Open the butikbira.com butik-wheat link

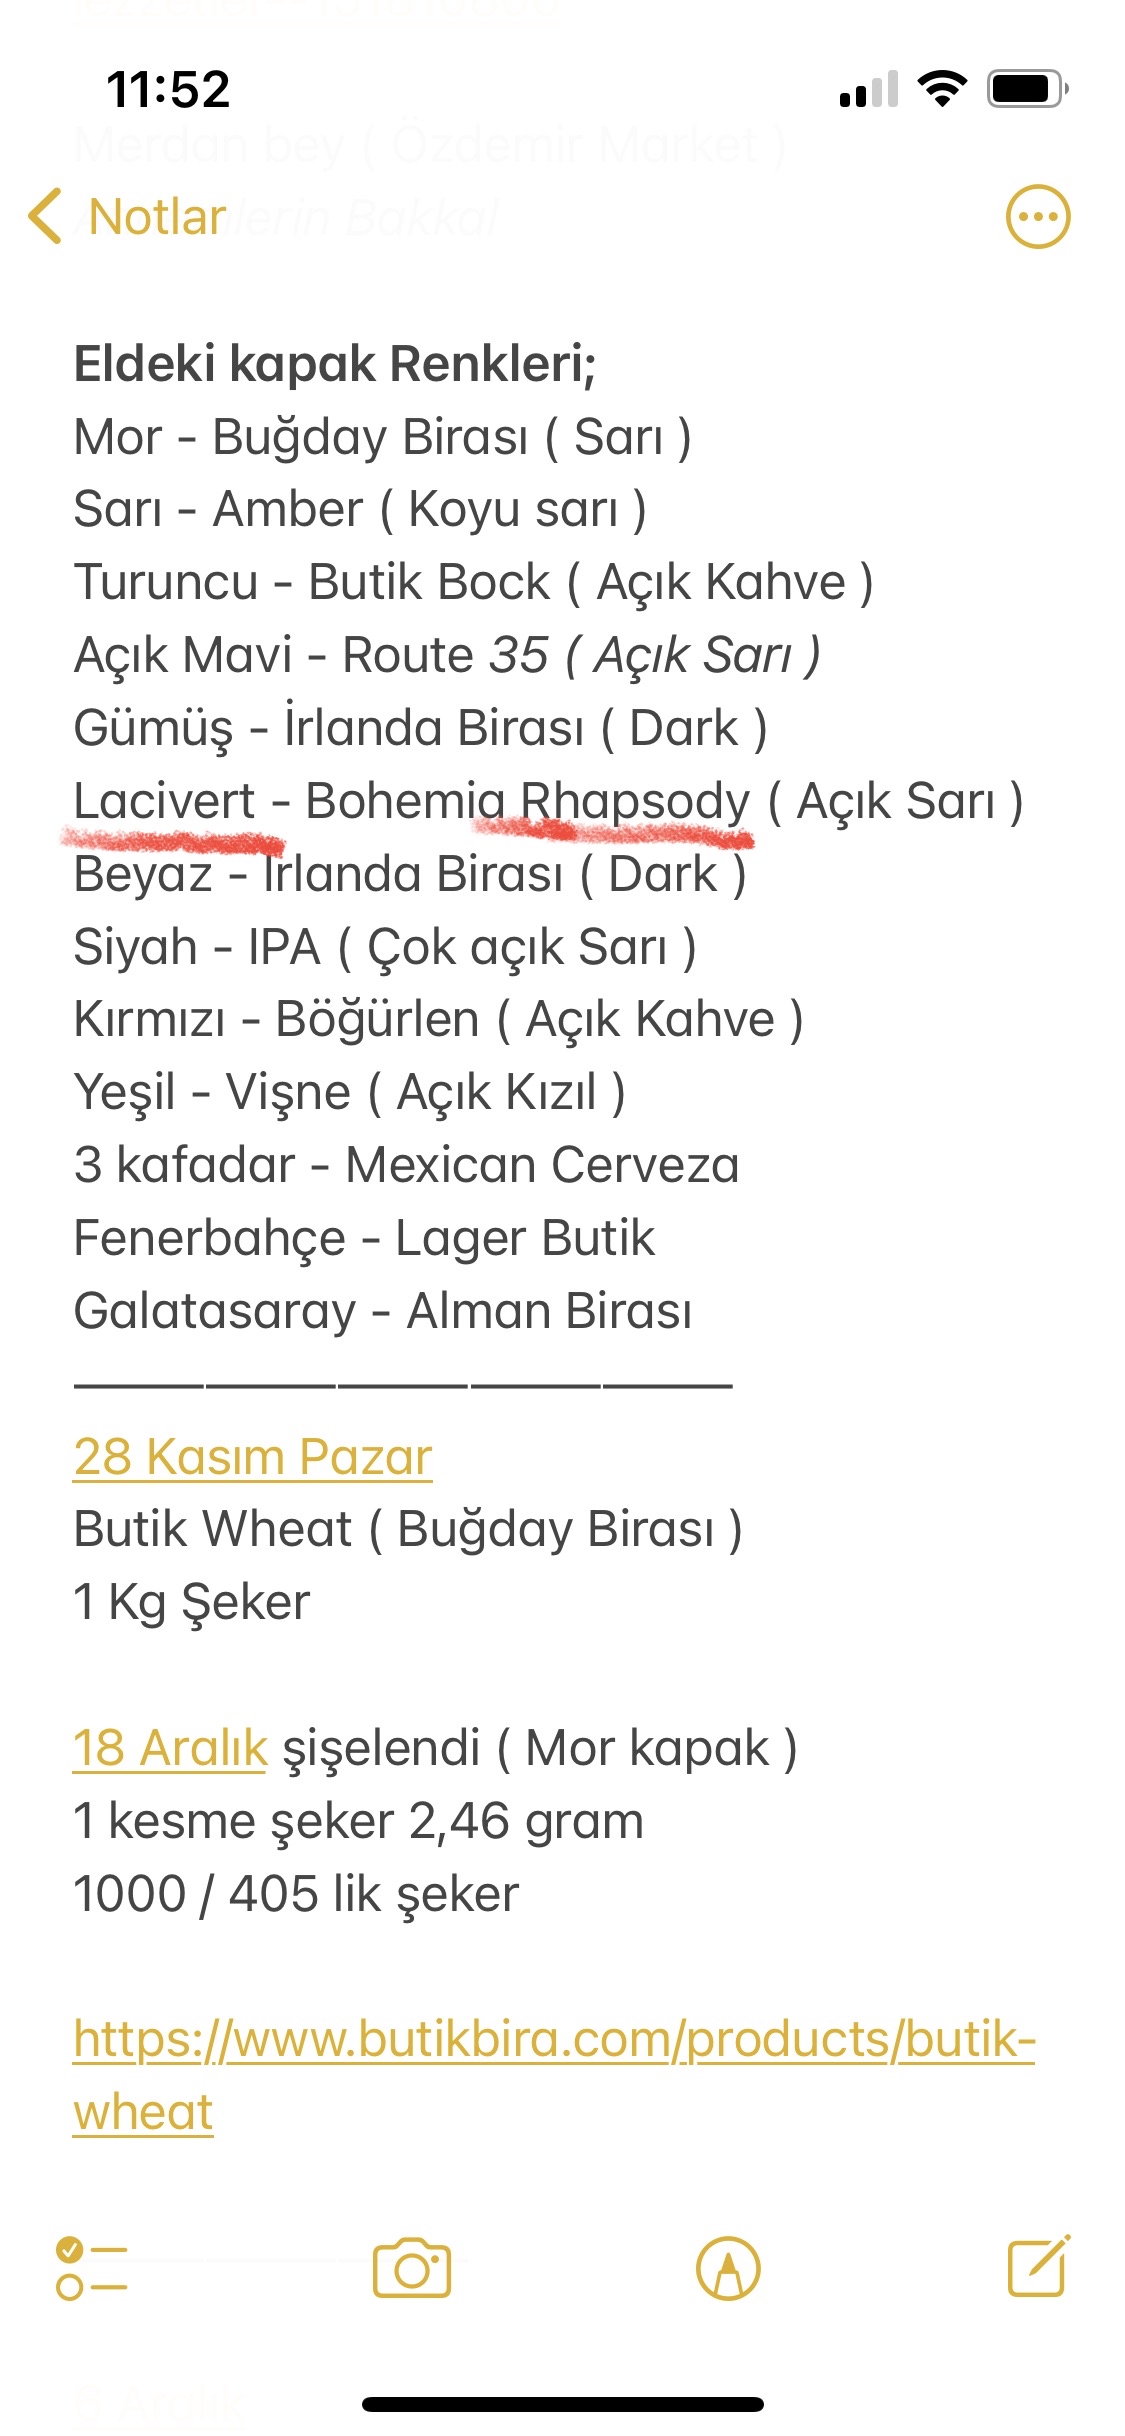coord(554,2075)
